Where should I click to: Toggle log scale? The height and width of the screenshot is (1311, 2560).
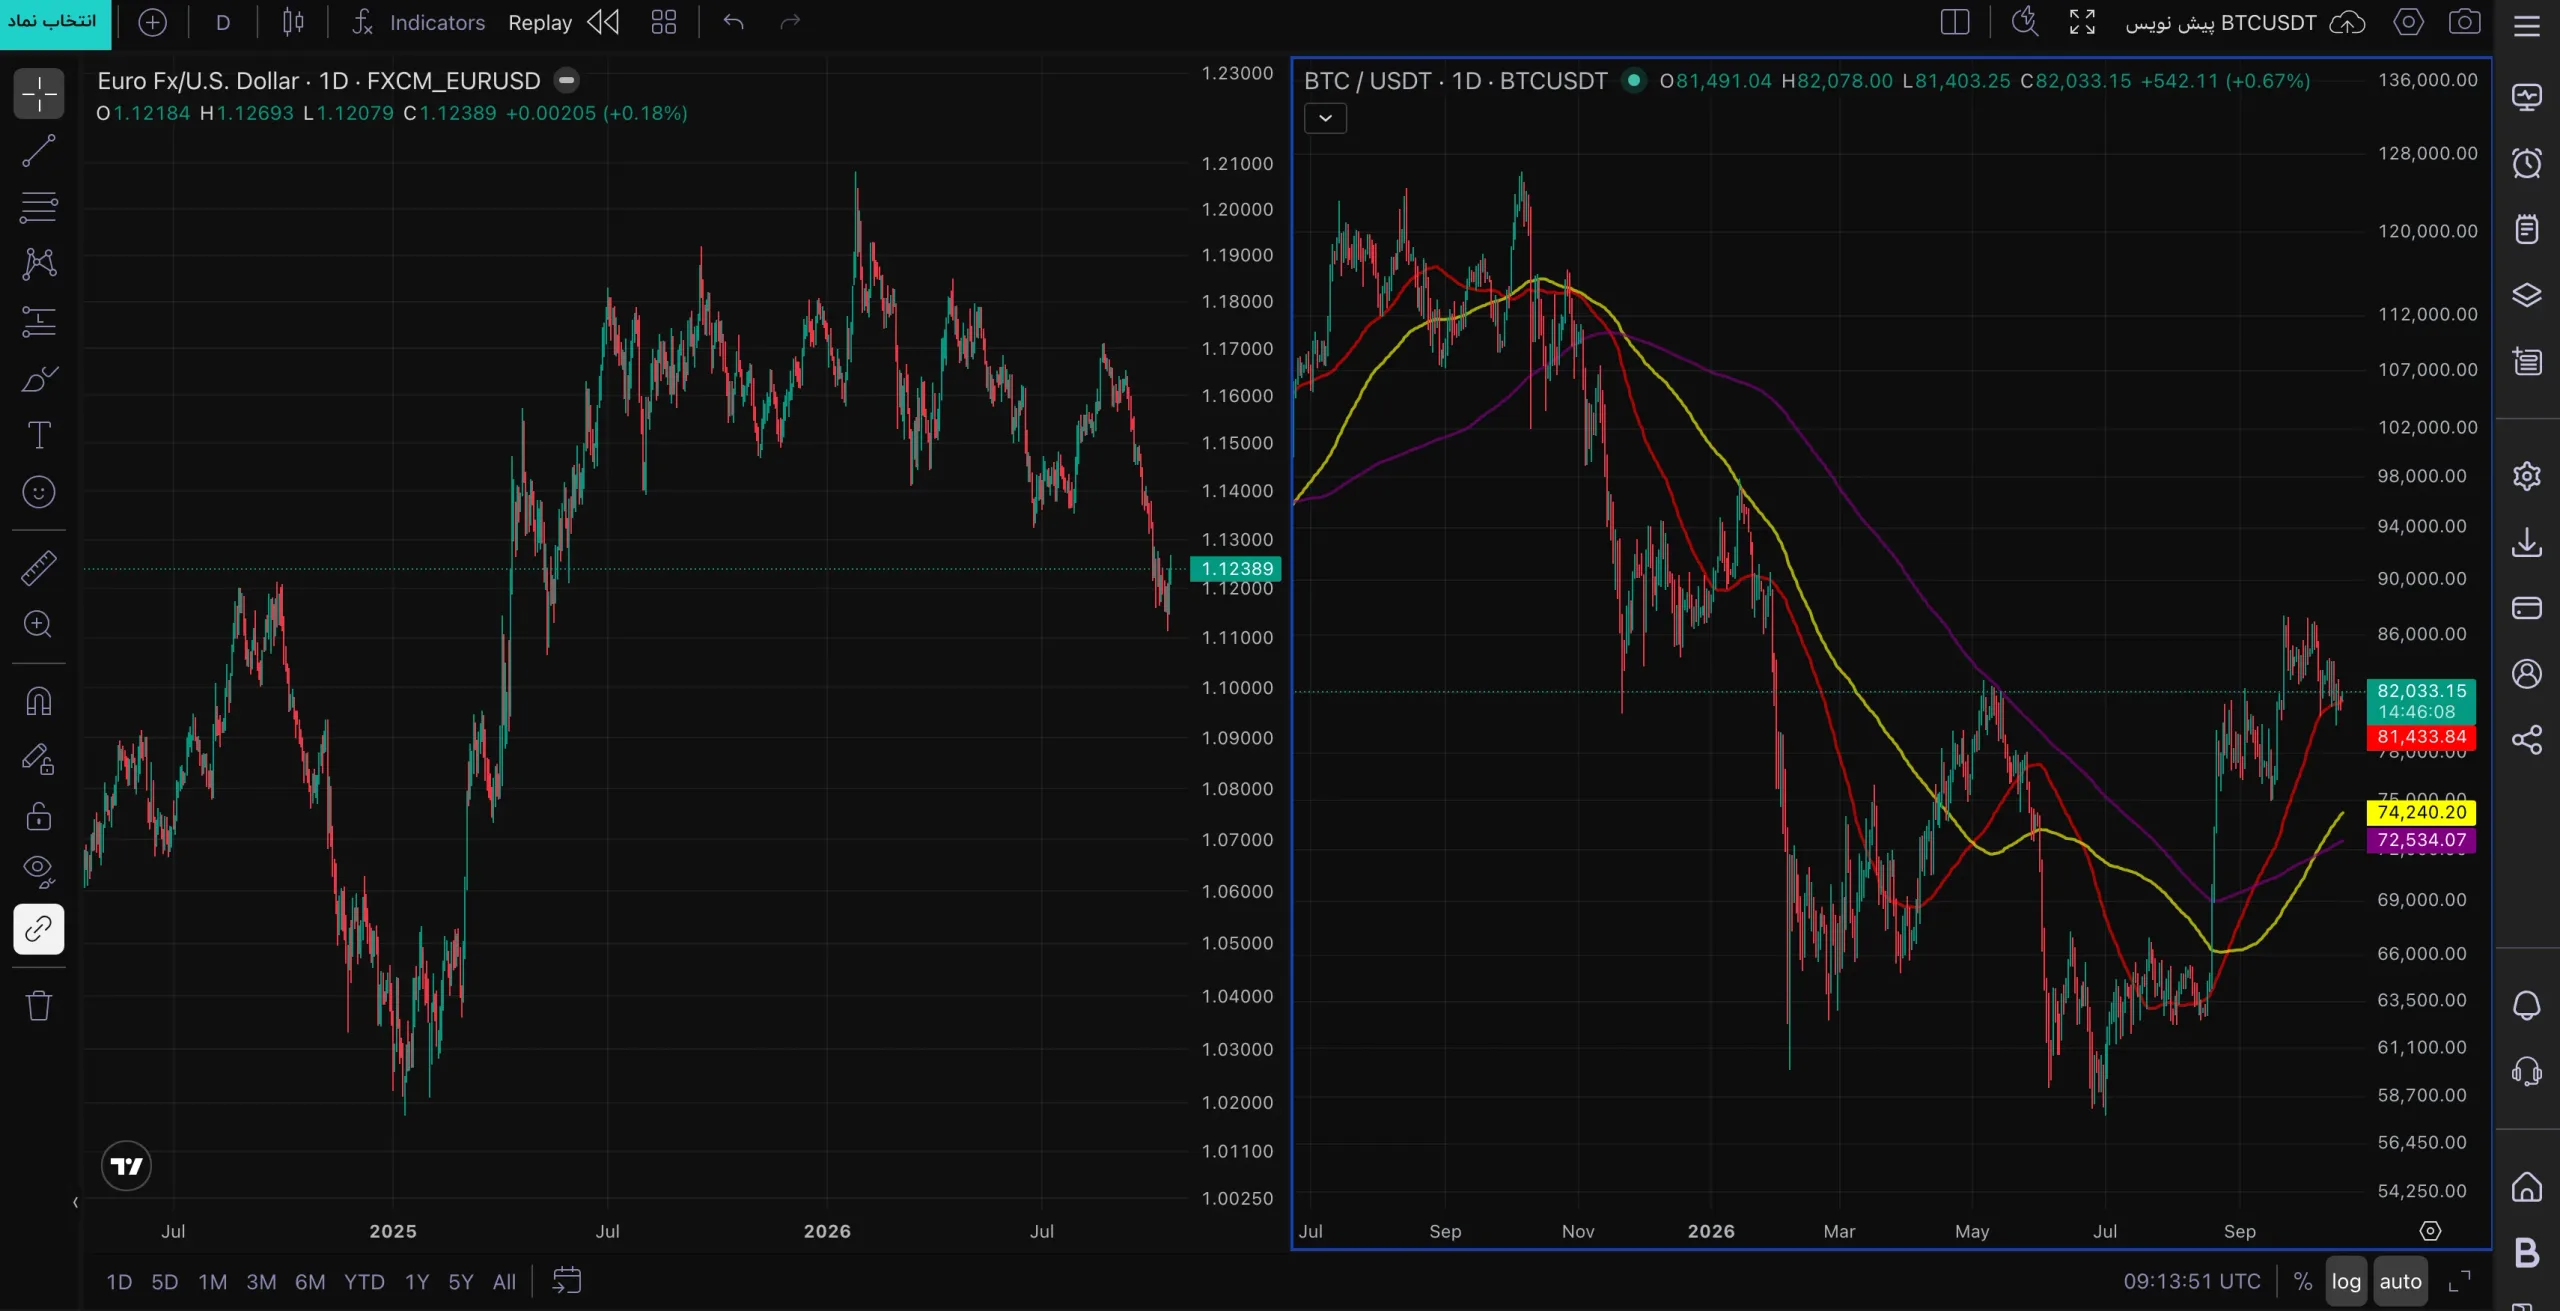[2346, 1281]
